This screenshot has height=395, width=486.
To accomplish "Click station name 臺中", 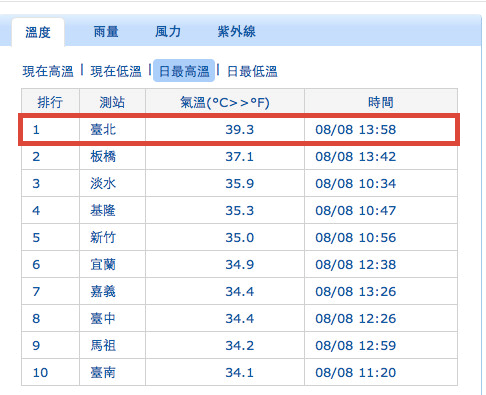I will [x=103, y=318].
